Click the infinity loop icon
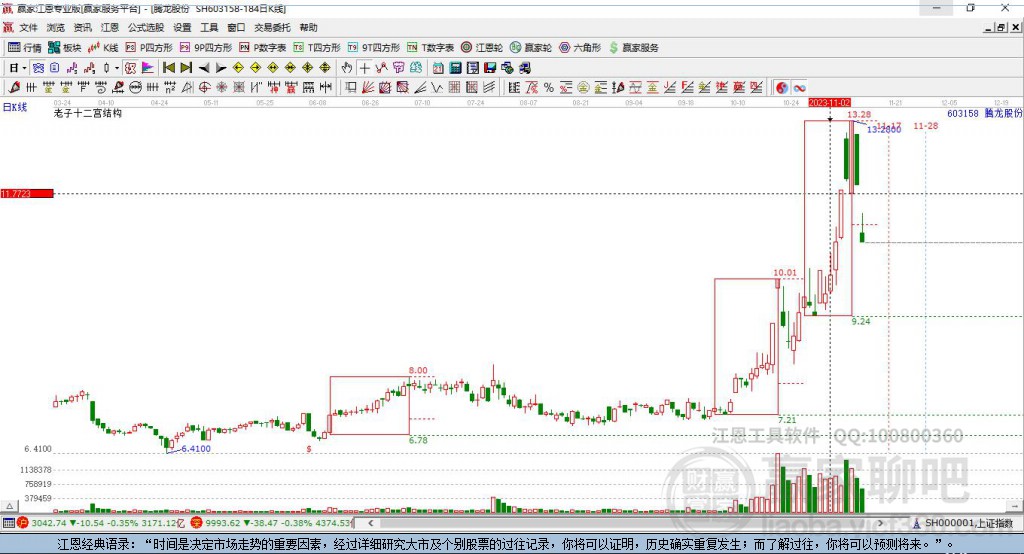The height and width of the screenshot is (554, 1024). coord(799,88)
